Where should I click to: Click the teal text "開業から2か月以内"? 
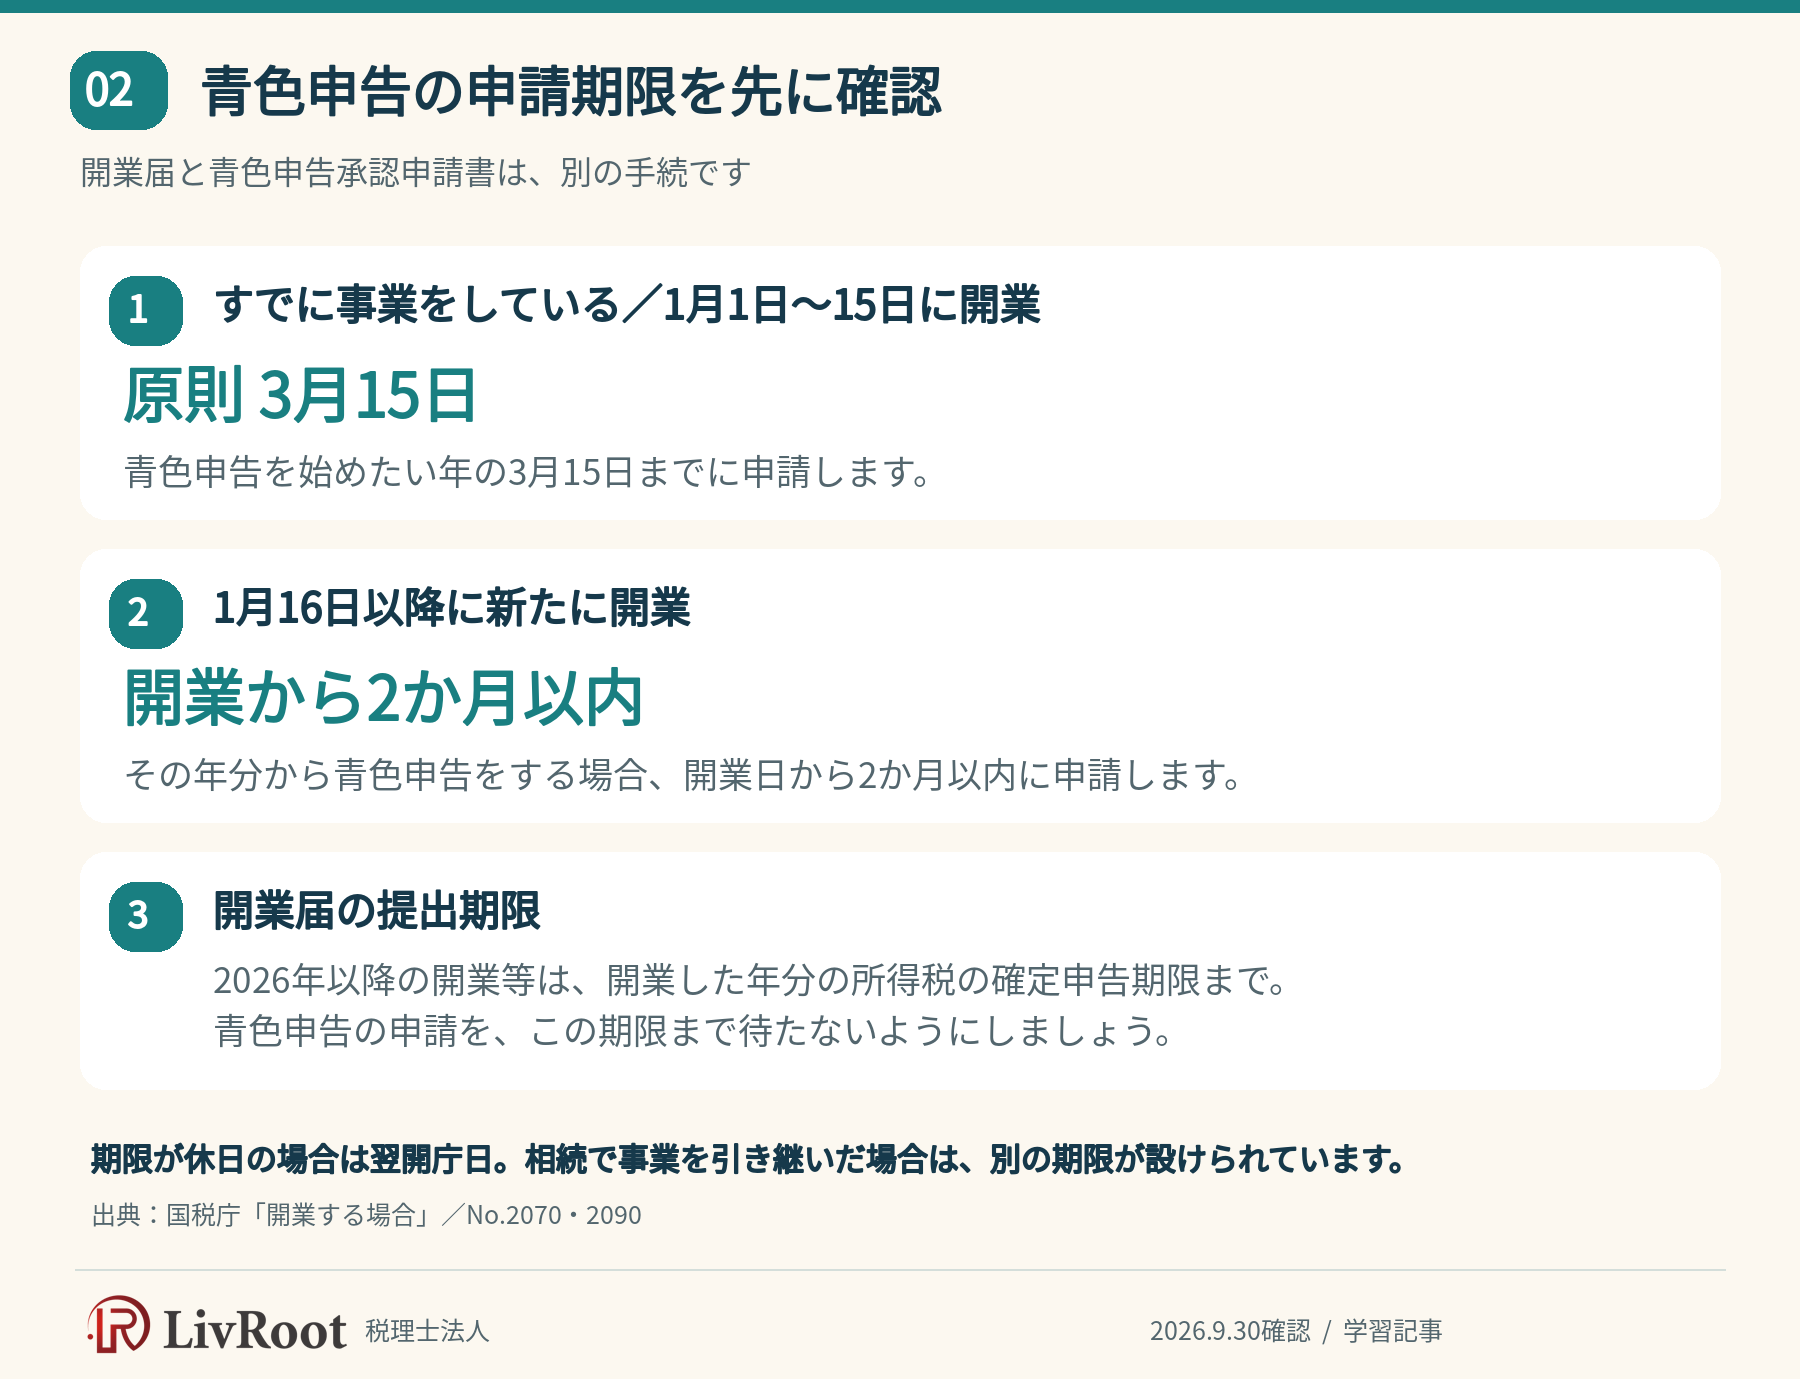384,698
